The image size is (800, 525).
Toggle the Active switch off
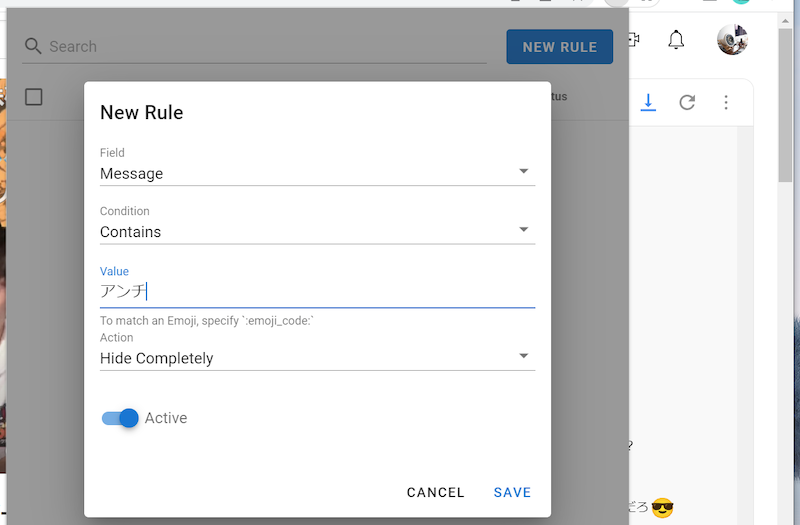click(120, 418)
